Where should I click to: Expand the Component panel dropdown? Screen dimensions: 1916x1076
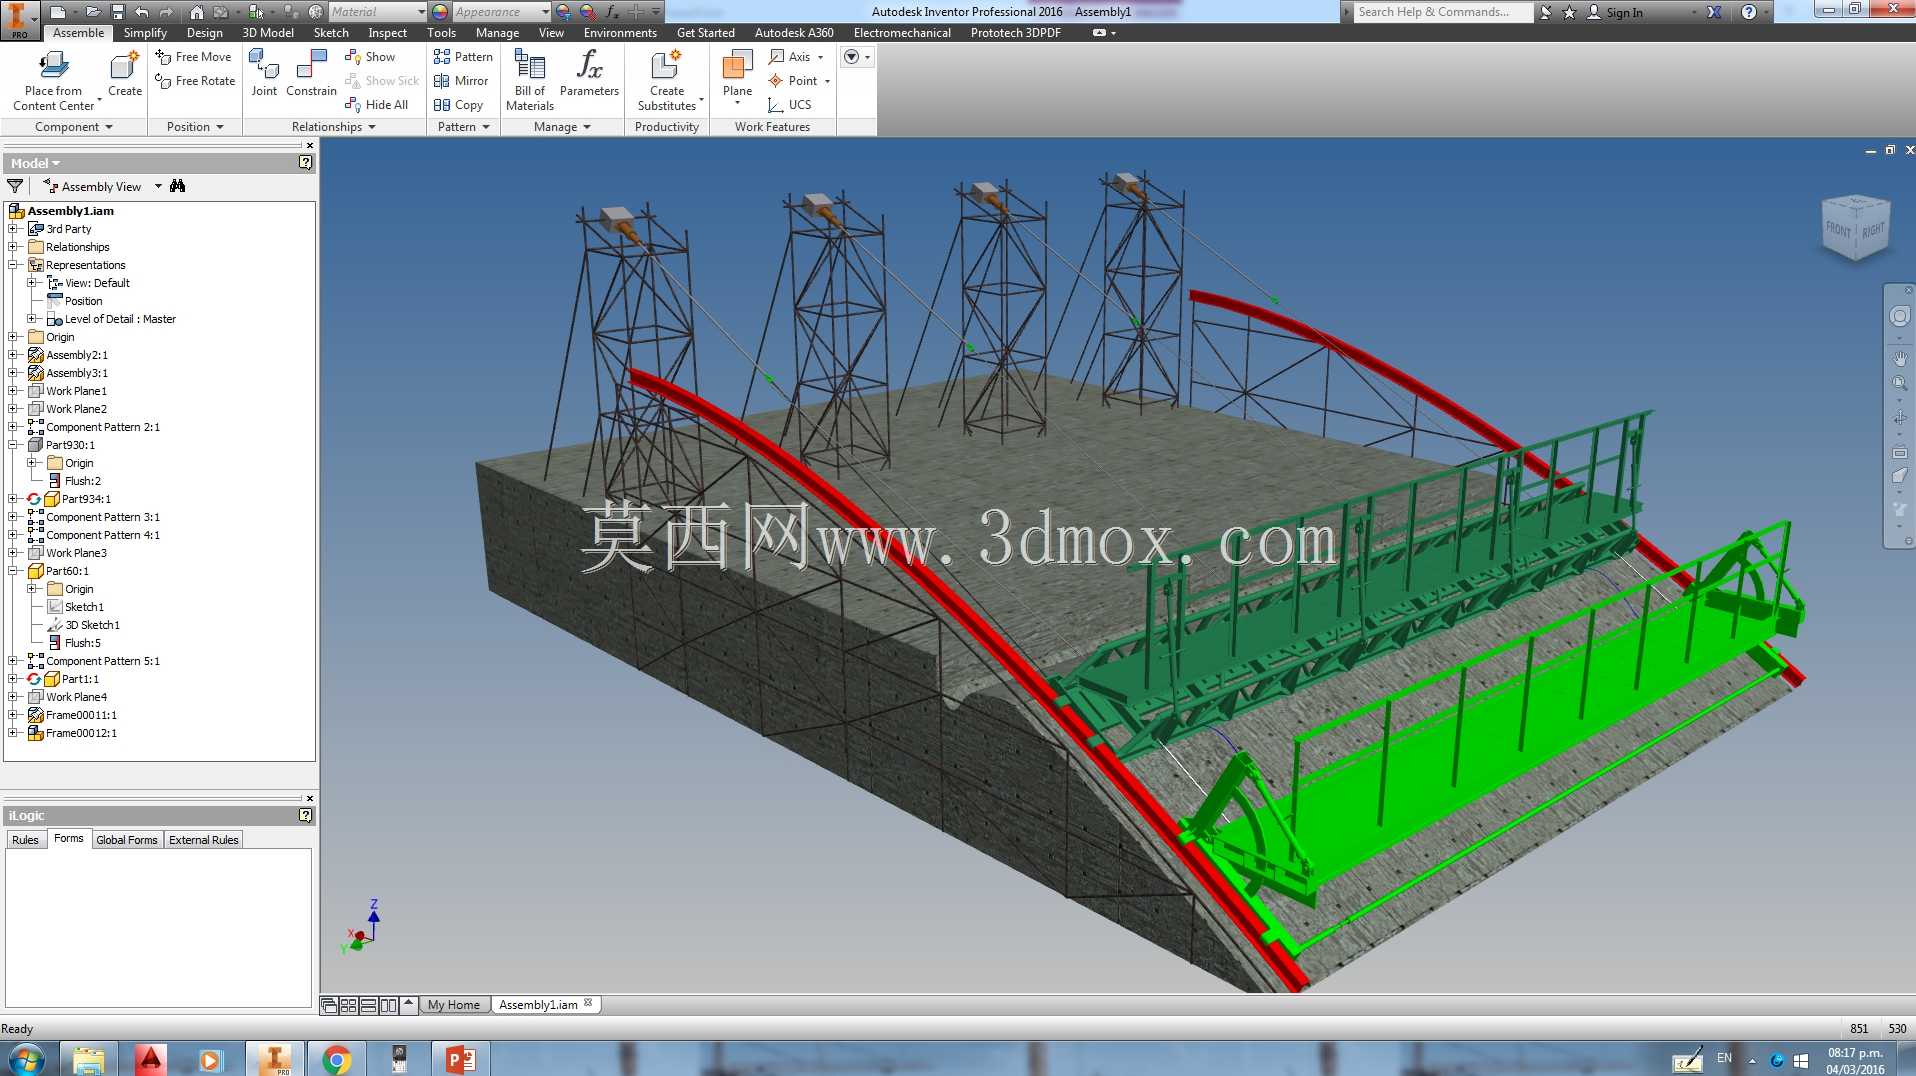pos(74,127)
